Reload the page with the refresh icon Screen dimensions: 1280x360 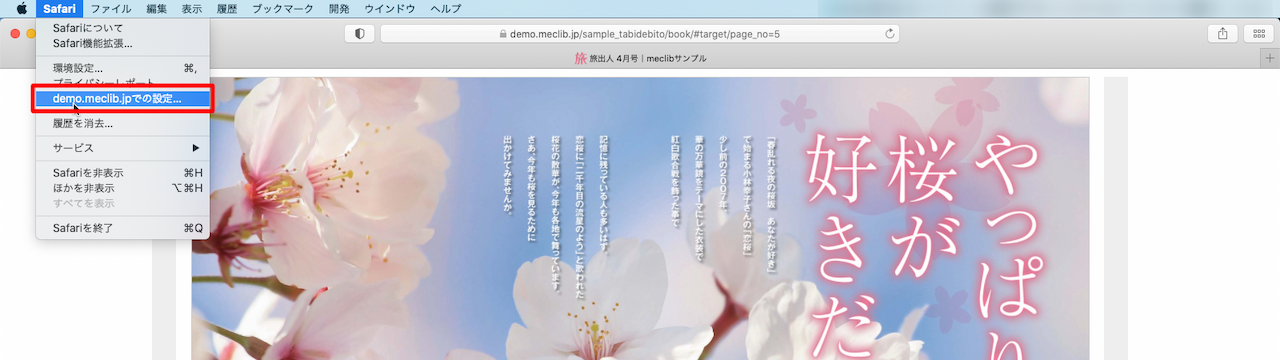(889, 34)
